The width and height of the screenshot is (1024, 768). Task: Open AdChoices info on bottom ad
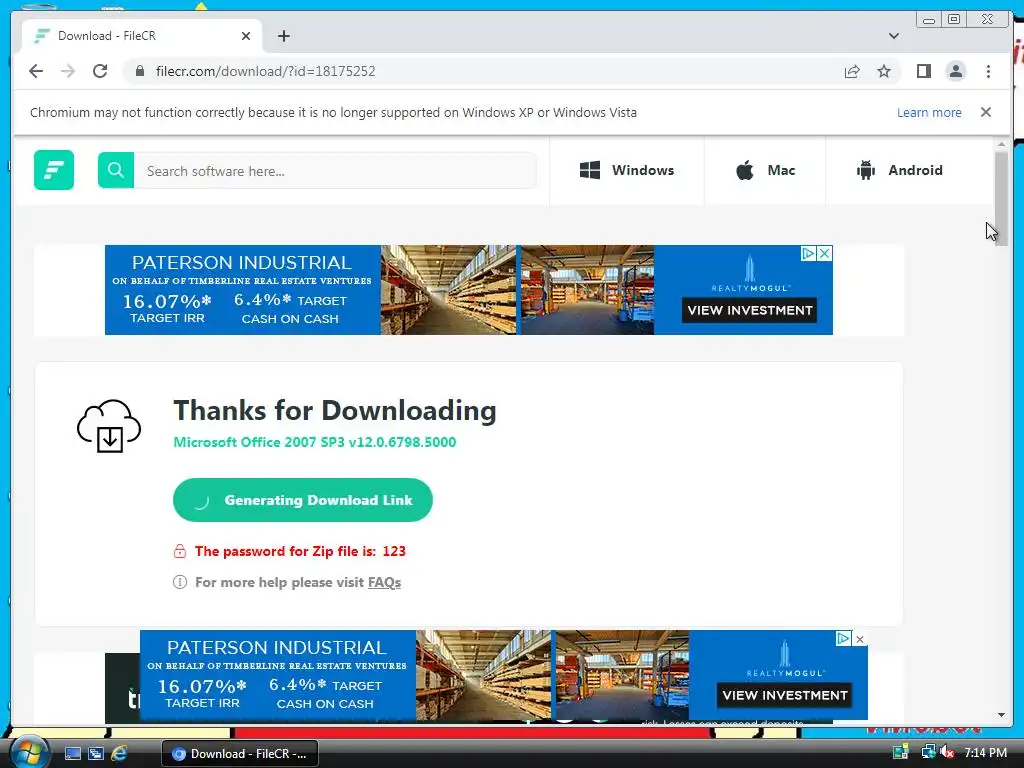click(x=844, y=639)
